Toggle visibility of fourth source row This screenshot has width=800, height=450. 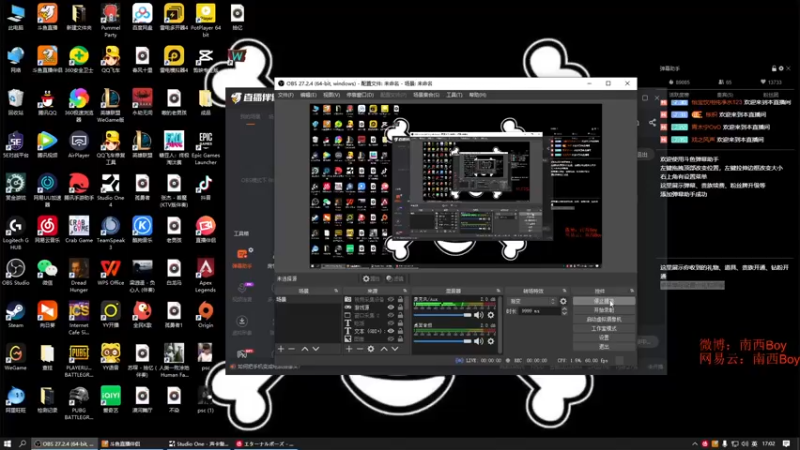click(x=391, y=323)
